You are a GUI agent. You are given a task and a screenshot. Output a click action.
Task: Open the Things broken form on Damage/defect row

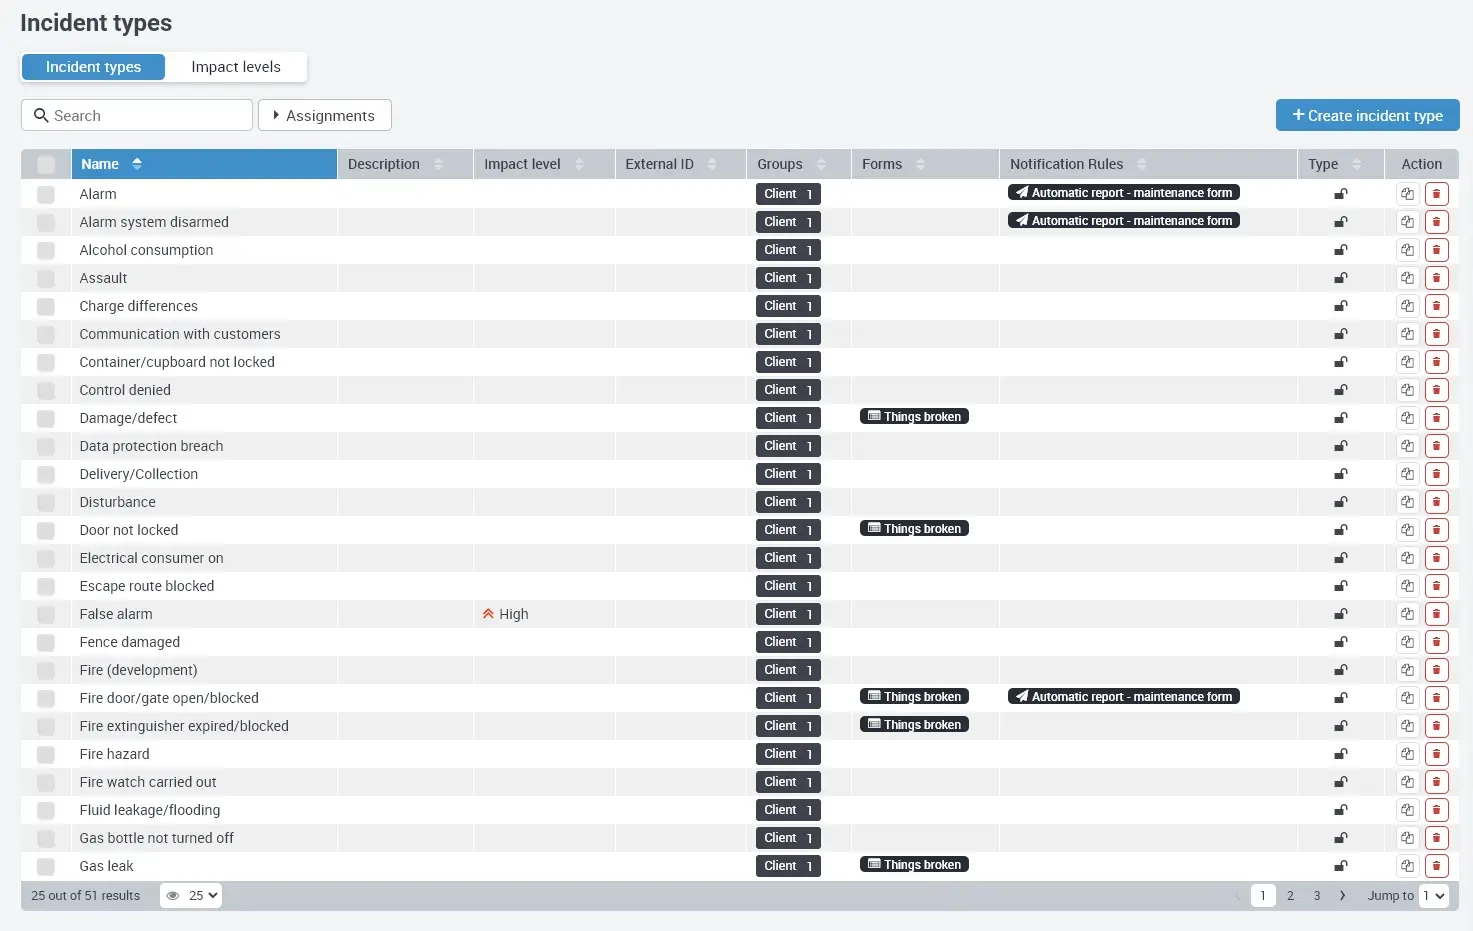tap(913, 416)
